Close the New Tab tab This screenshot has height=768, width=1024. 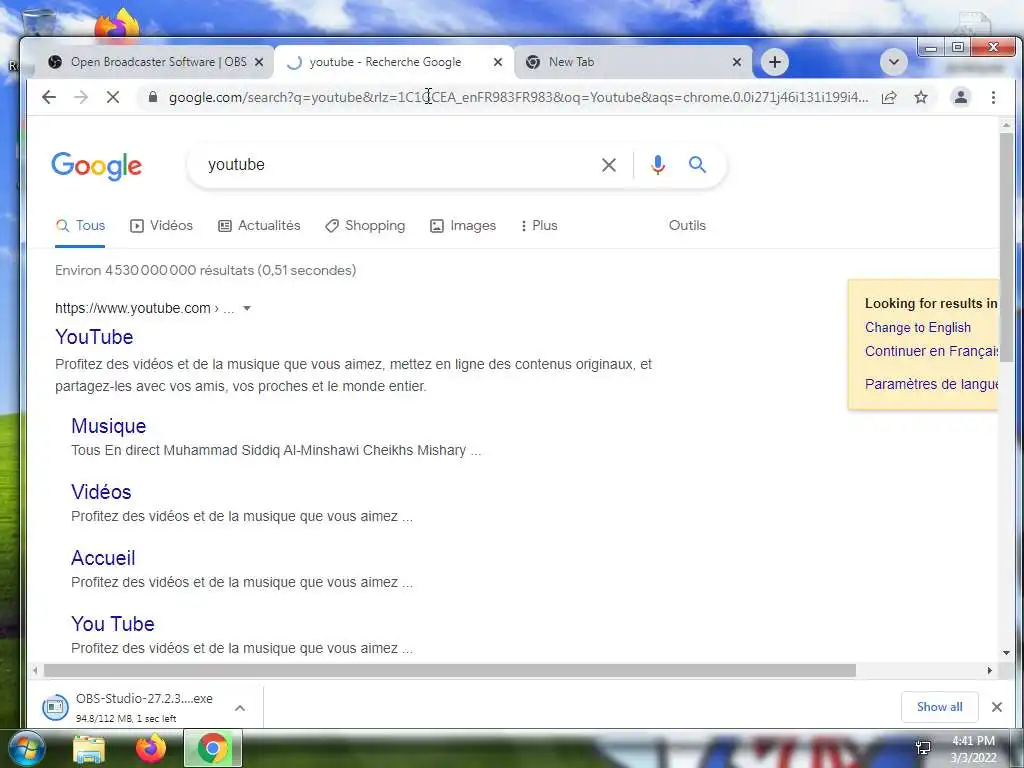click(x=737, y=62)
